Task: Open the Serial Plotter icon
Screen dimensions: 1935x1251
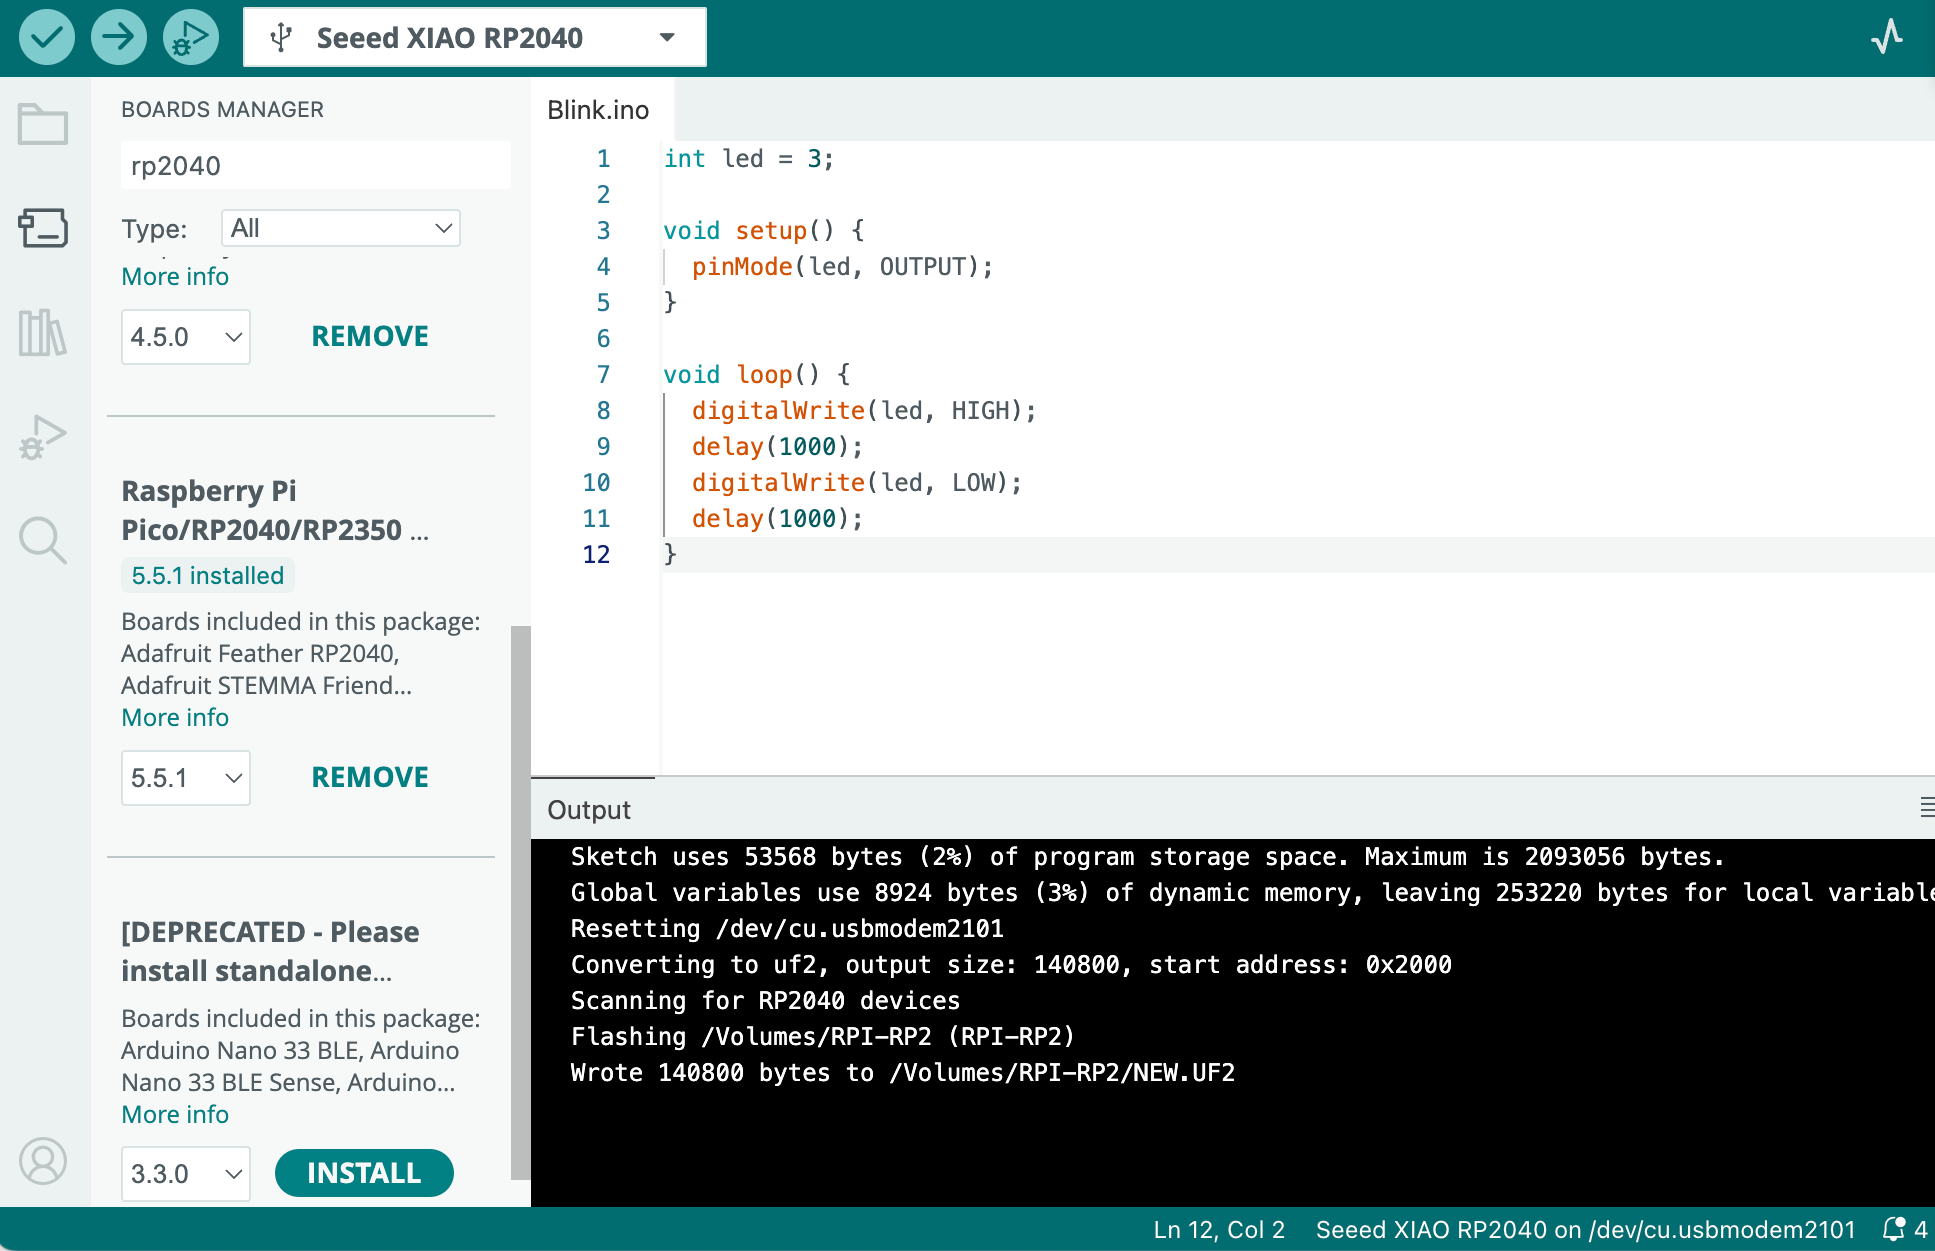Action: (x=1886, y=37)
